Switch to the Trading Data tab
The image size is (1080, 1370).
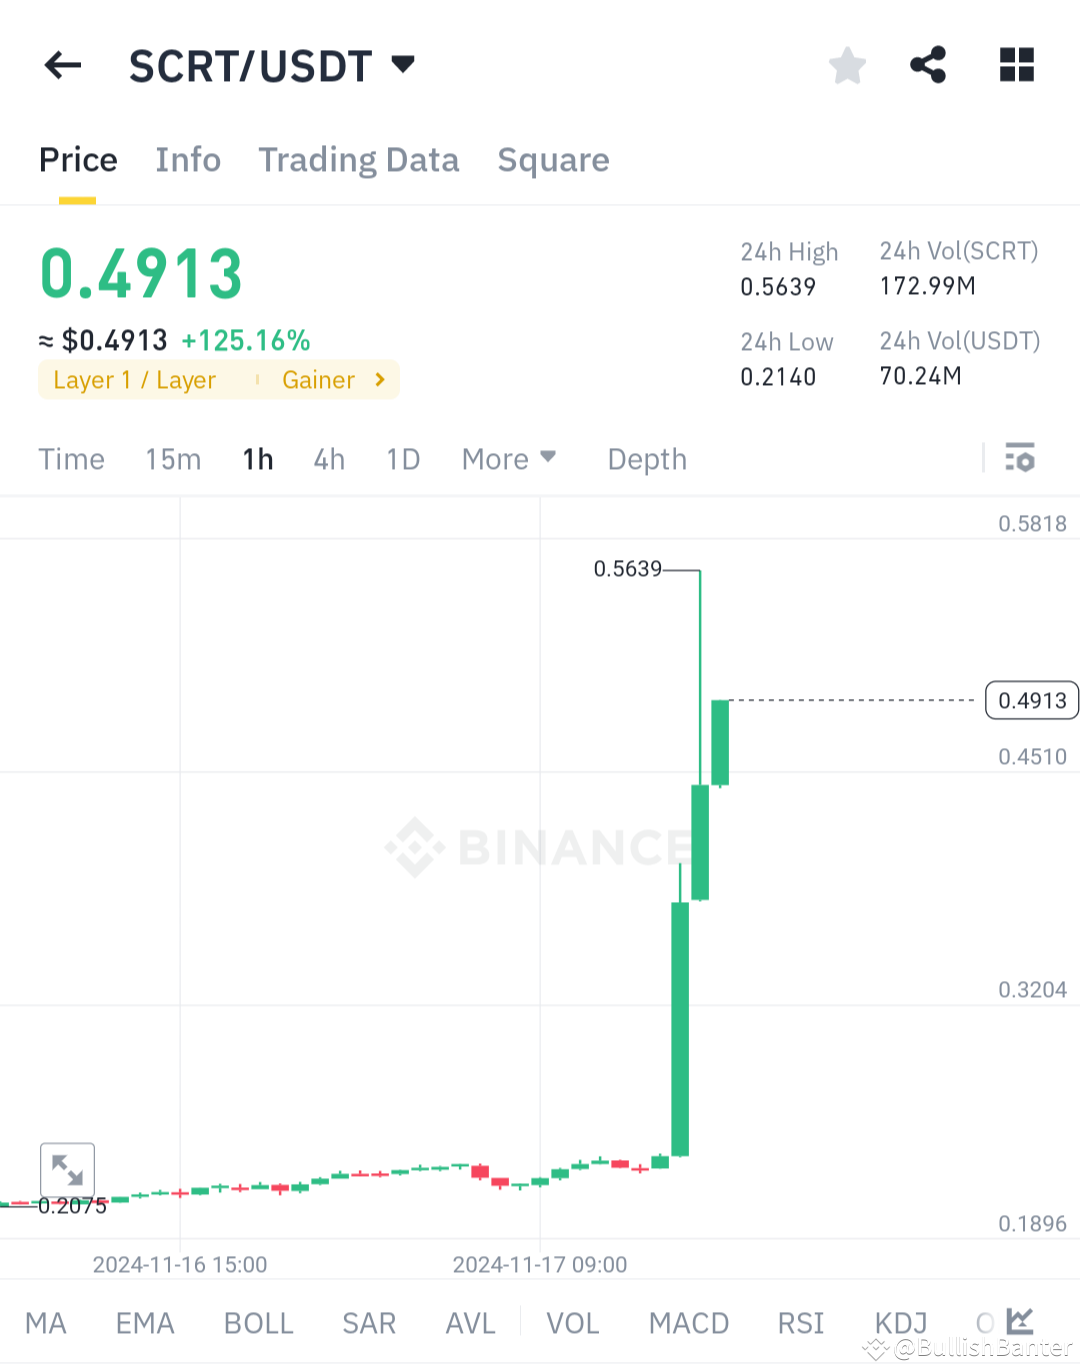359,160
